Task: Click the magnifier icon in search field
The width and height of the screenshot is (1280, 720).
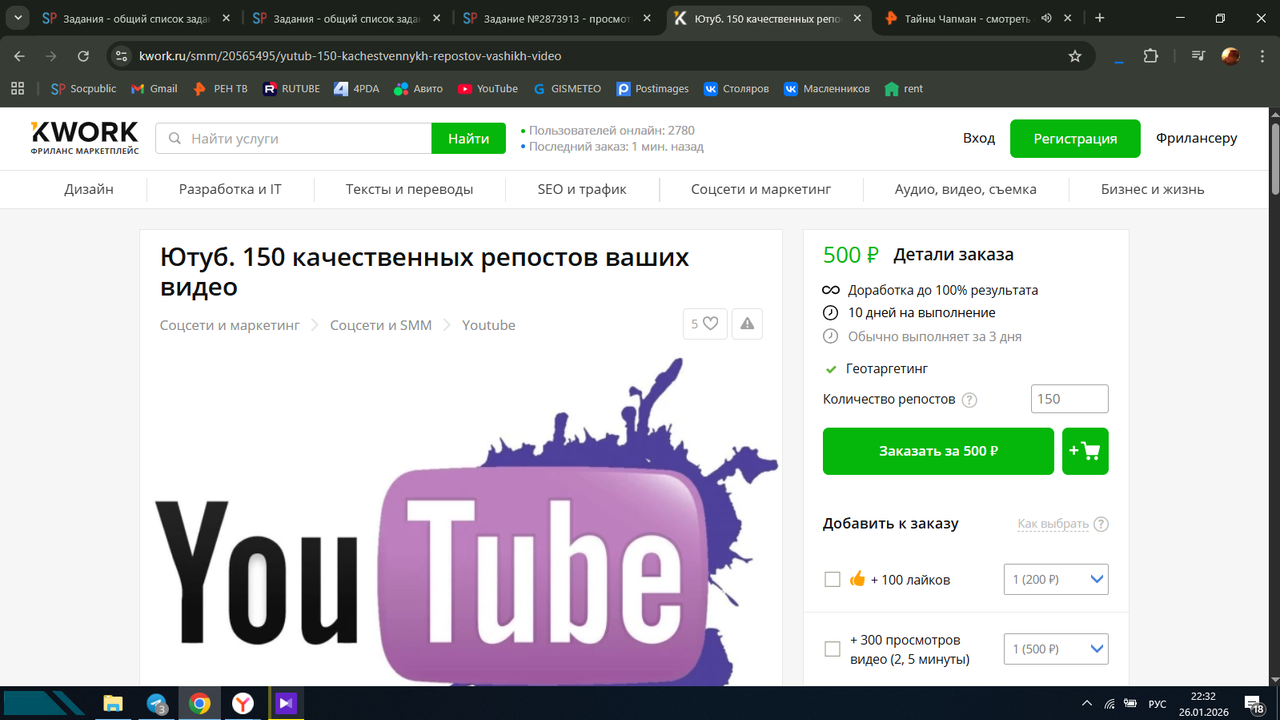Action: (175, 139)
